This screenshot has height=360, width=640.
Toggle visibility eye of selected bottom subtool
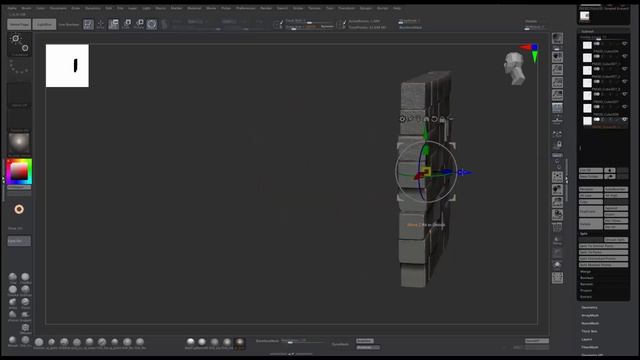point(624,120)
